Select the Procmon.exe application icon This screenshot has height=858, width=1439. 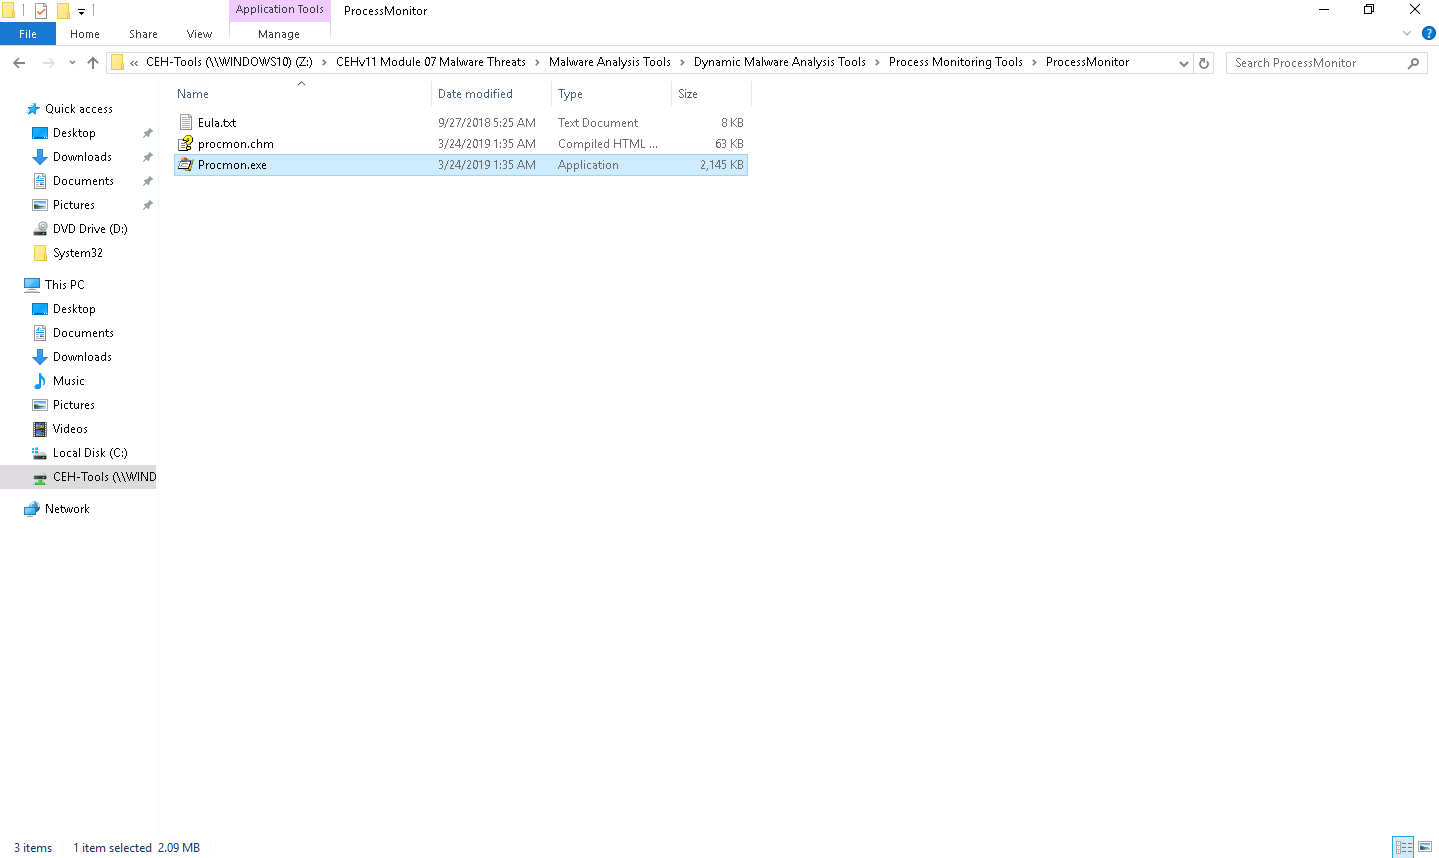pos(185,164)
